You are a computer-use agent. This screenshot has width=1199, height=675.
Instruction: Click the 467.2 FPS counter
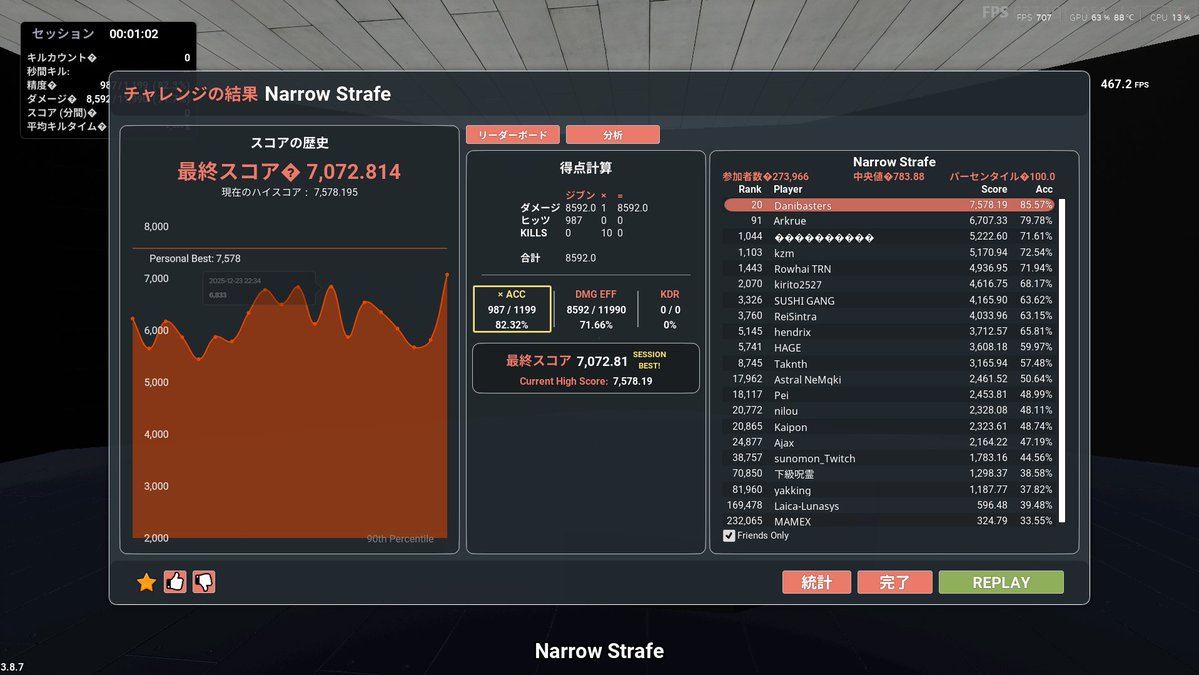click(x=1125, y=84)
